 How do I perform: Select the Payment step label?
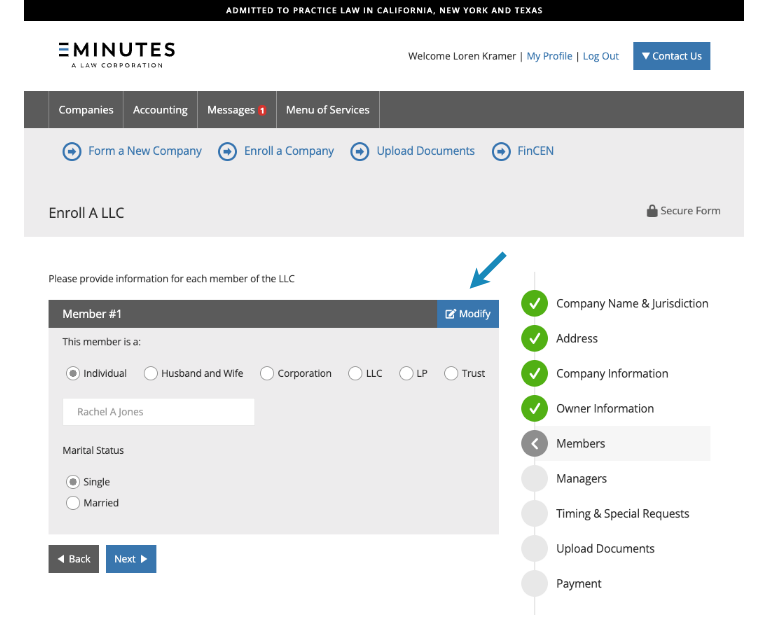tap(578, 584)
